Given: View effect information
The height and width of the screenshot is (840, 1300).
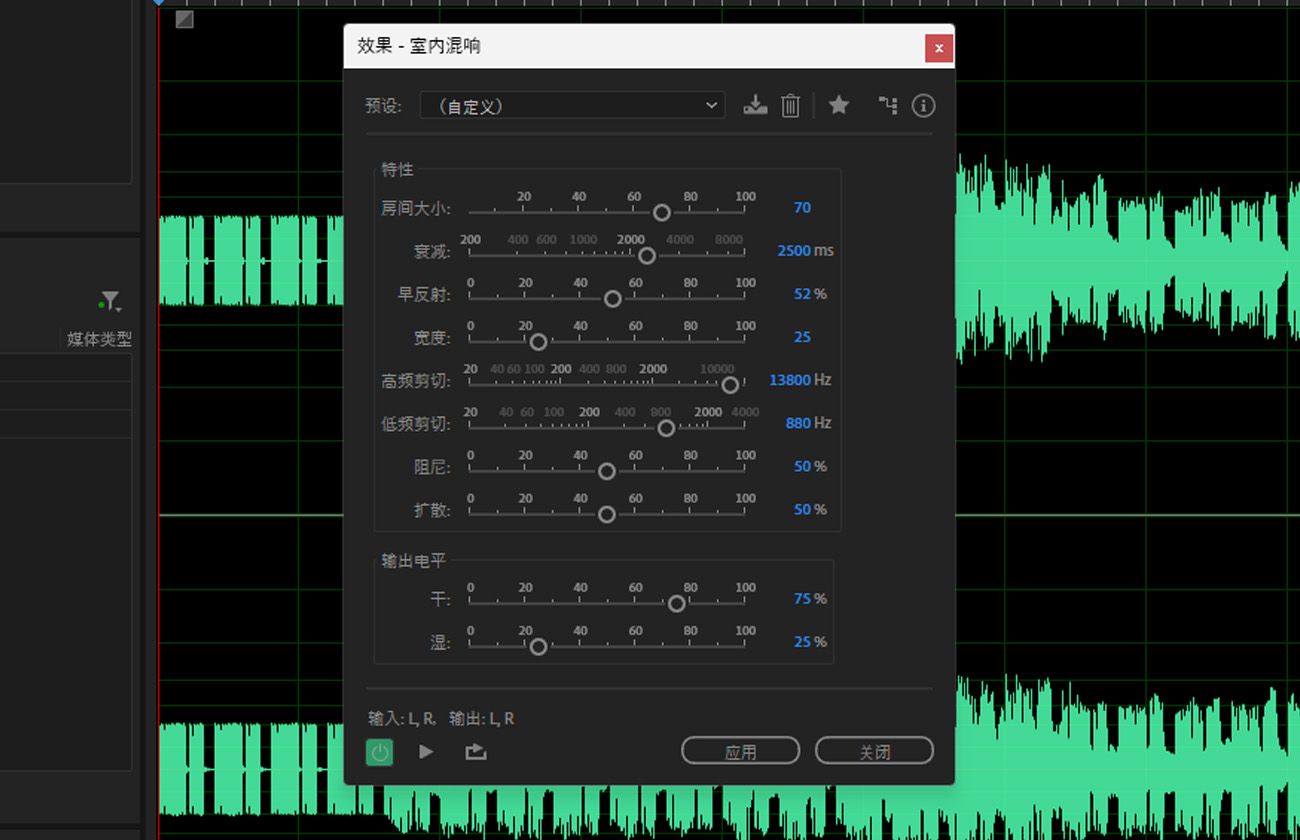Looking at the screenshot, I should 923,105.
